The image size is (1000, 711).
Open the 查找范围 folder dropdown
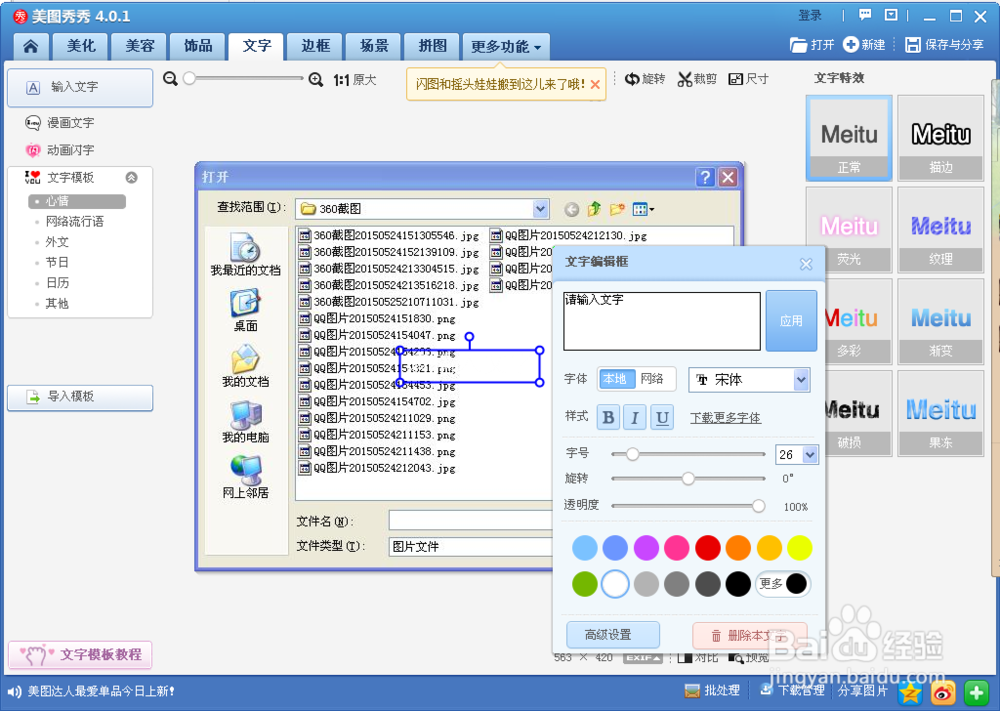(x=540, y=209)
